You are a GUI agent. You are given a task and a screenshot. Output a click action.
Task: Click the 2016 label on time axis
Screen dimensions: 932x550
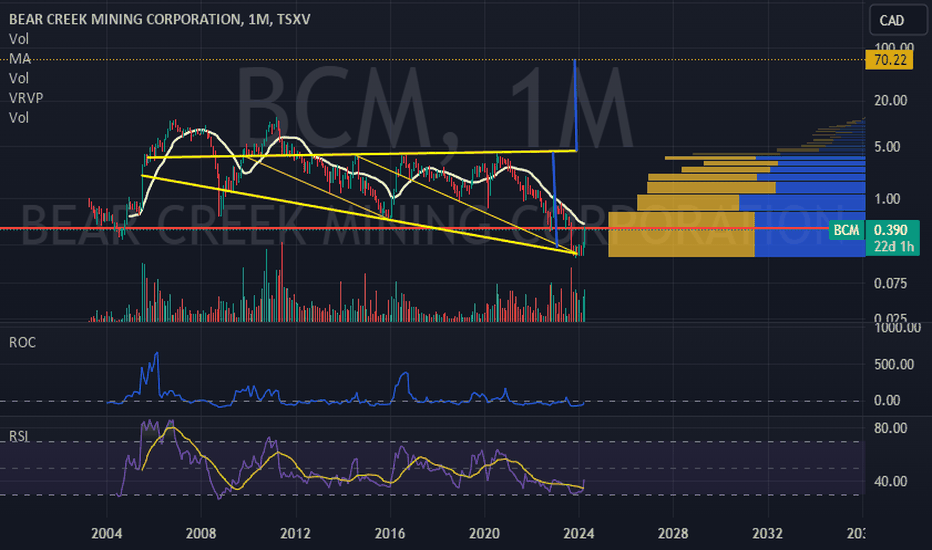point(390,533)
